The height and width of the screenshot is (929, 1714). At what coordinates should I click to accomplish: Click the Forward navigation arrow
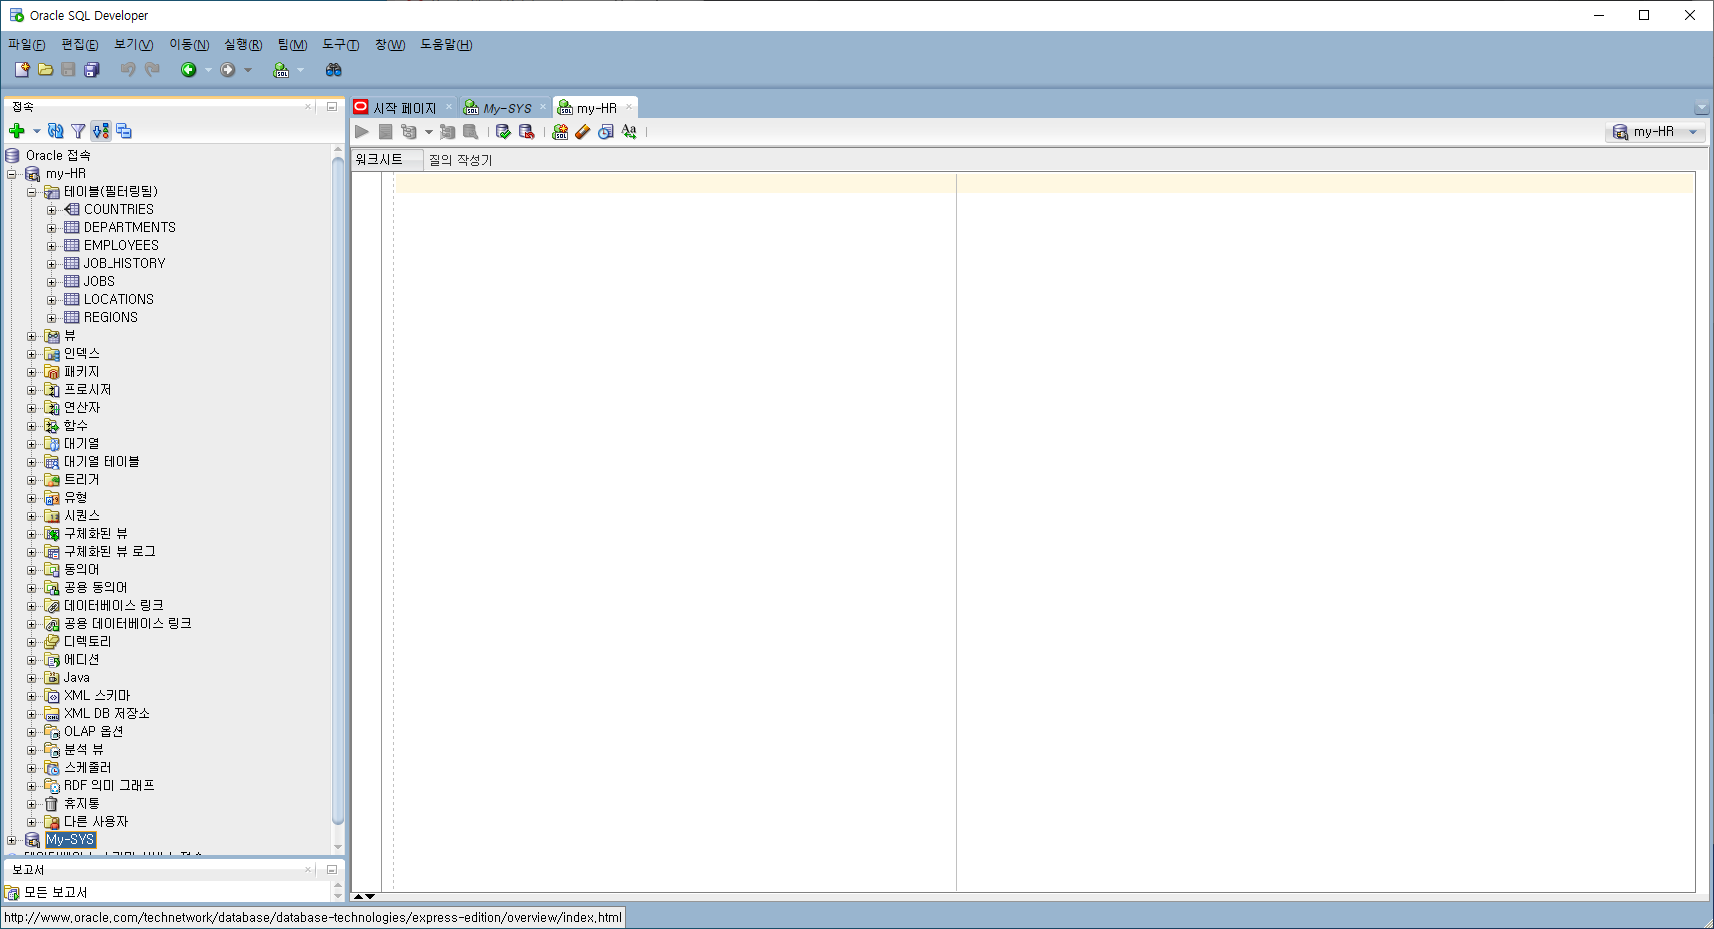point(228,70)
